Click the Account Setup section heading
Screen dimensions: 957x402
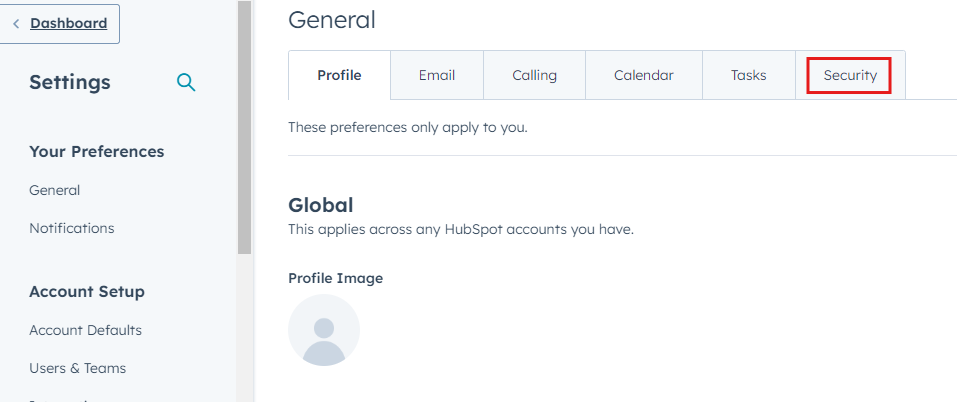point(87,292)
